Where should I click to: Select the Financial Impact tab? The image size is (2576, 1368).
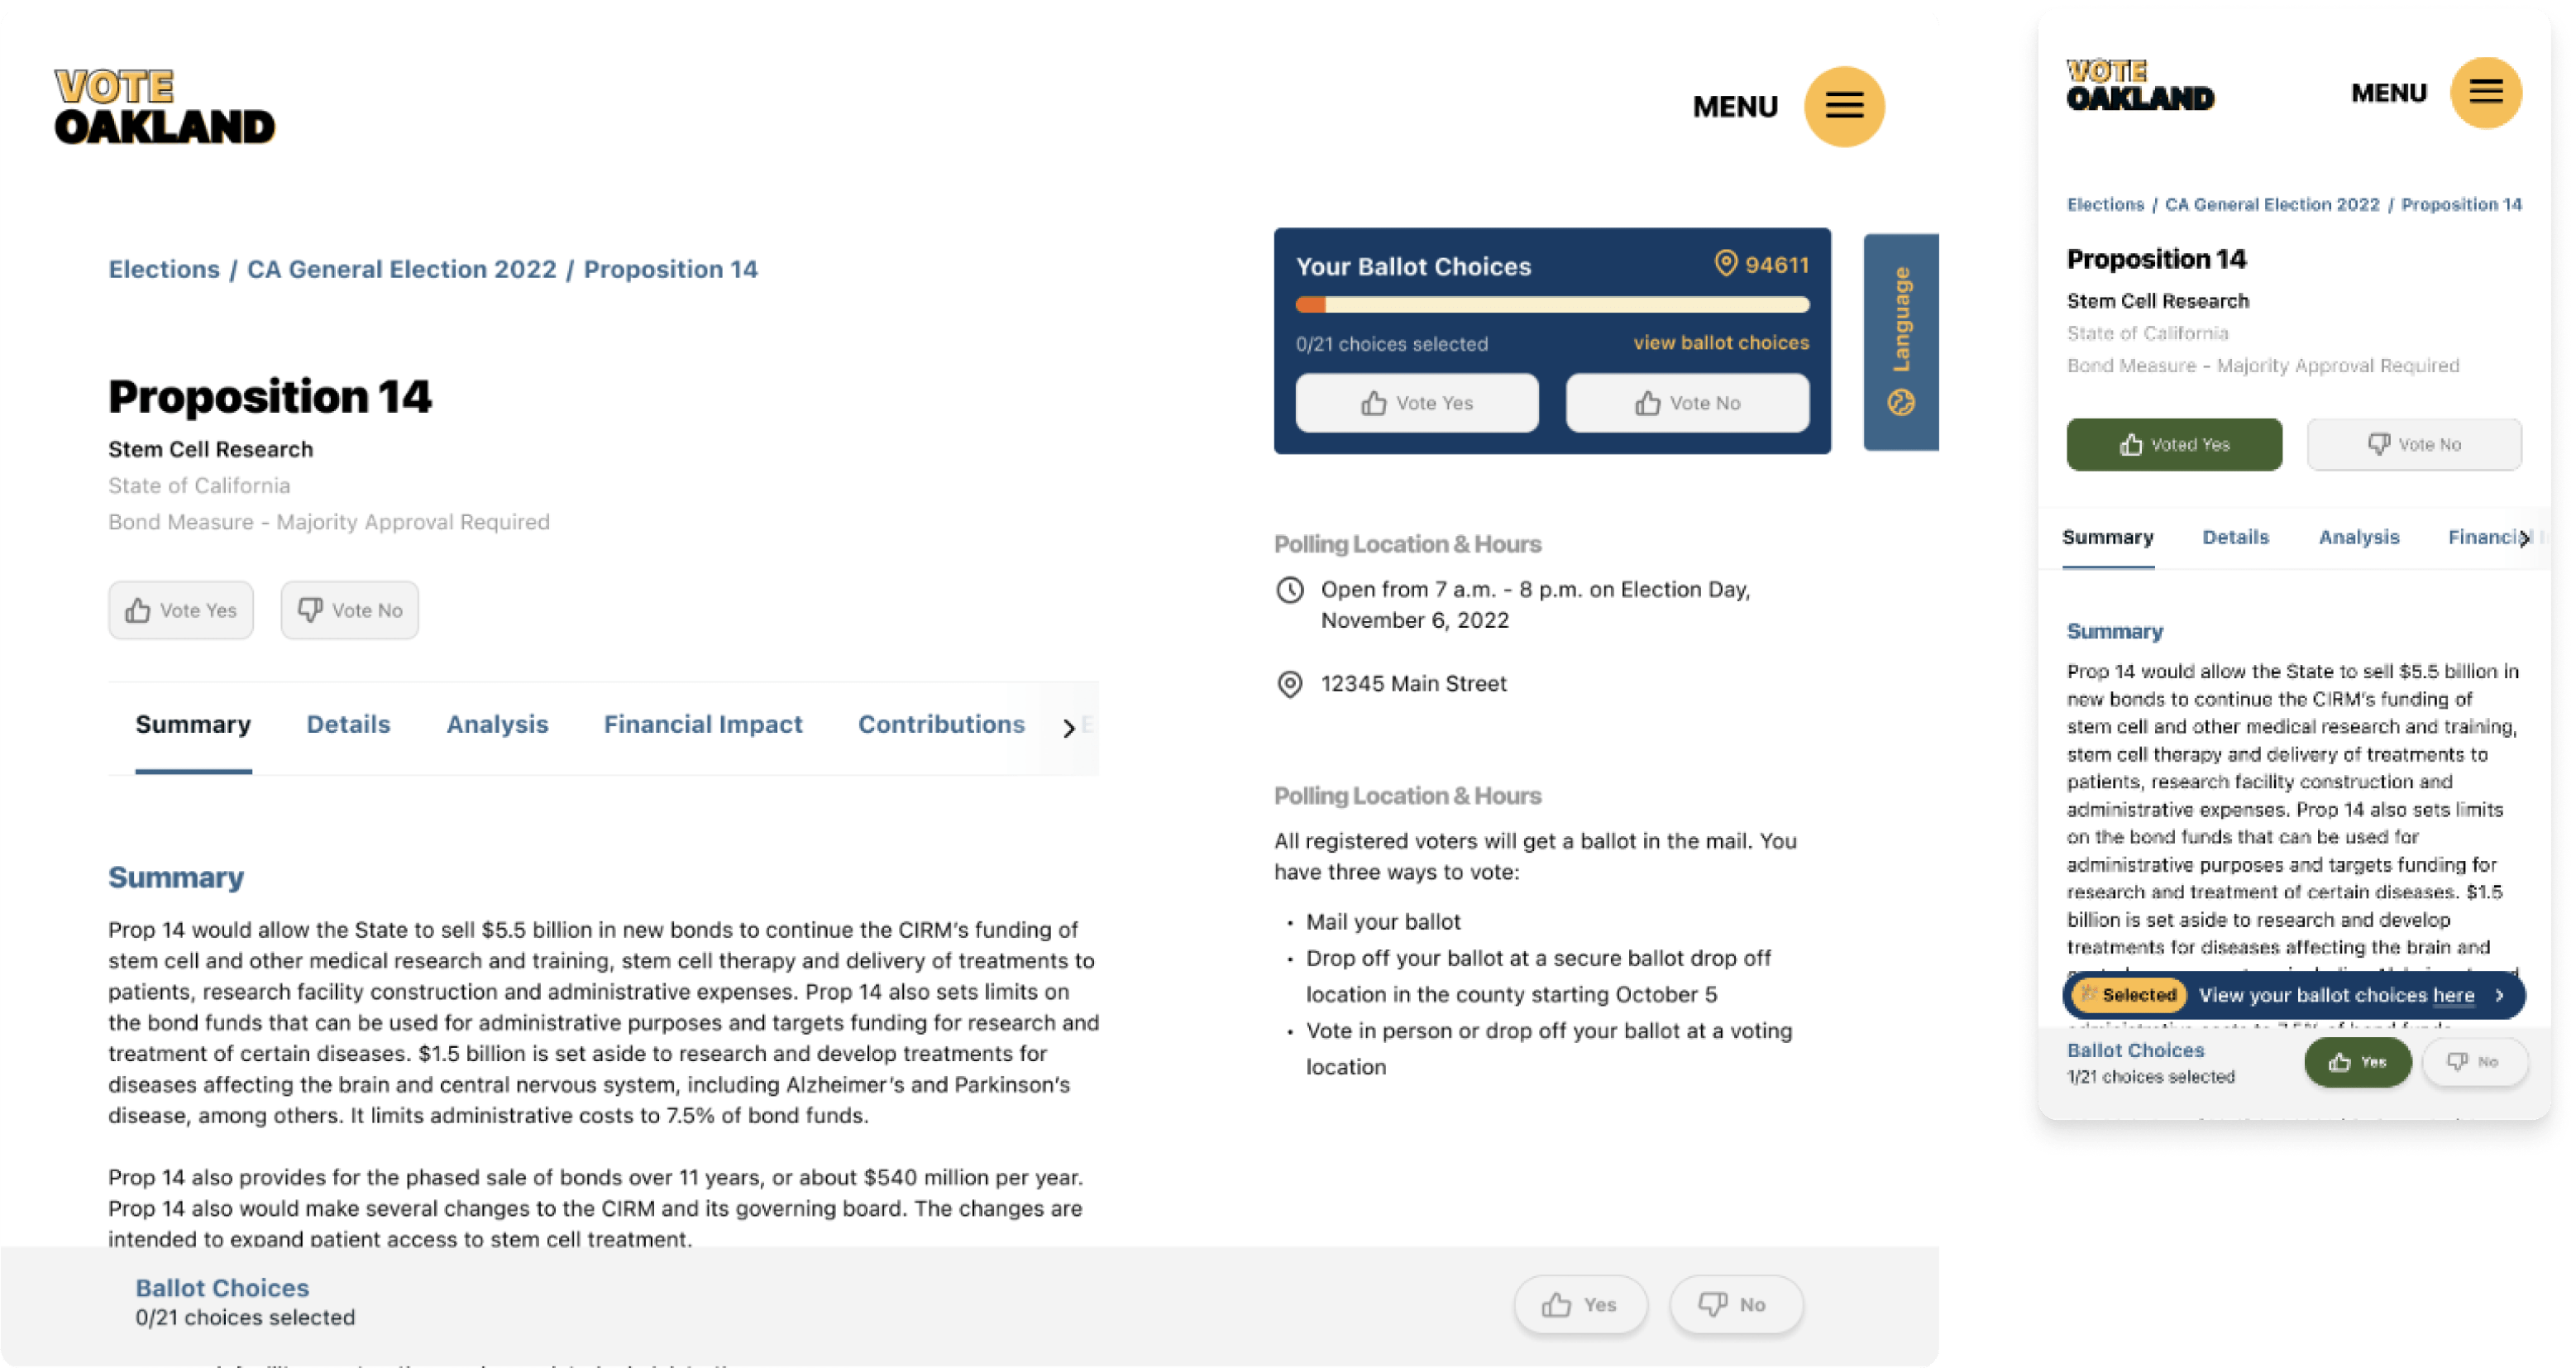tap(702, 724)
